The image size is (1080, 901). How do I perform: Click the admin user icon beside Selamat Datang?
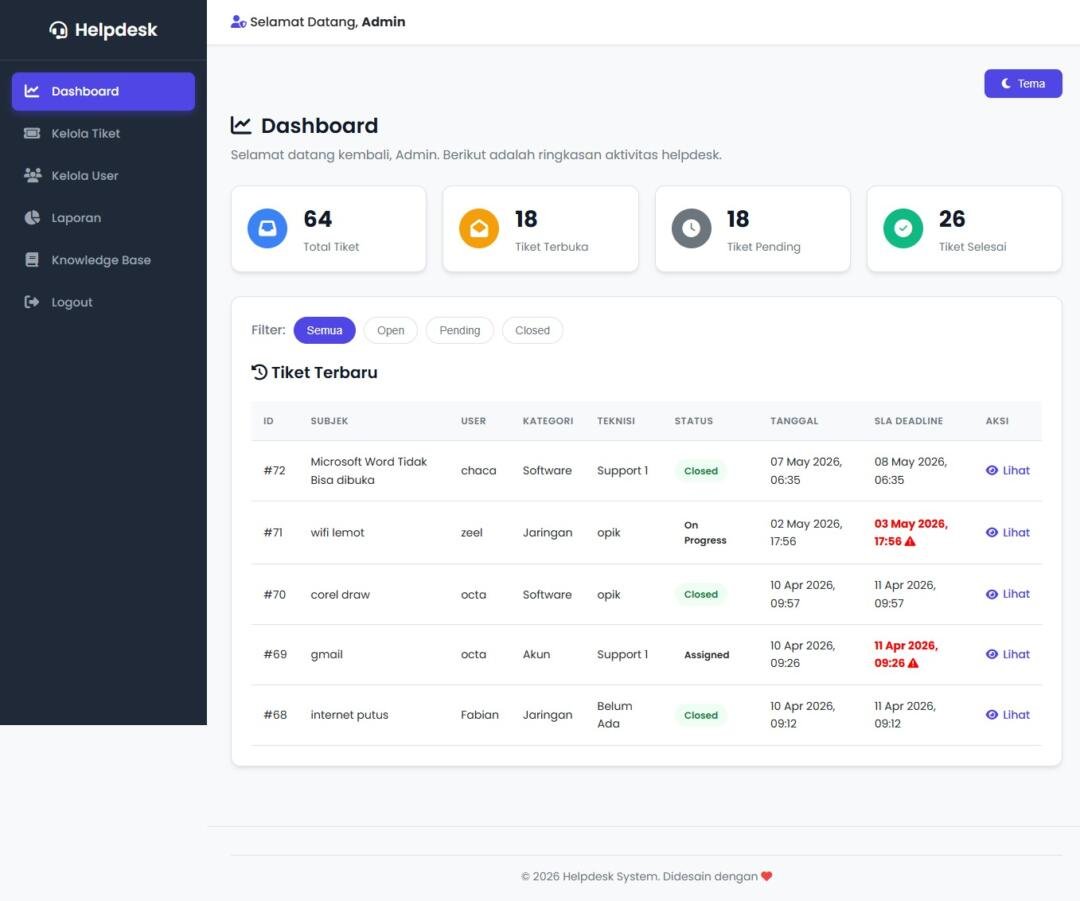pos(238,22)
